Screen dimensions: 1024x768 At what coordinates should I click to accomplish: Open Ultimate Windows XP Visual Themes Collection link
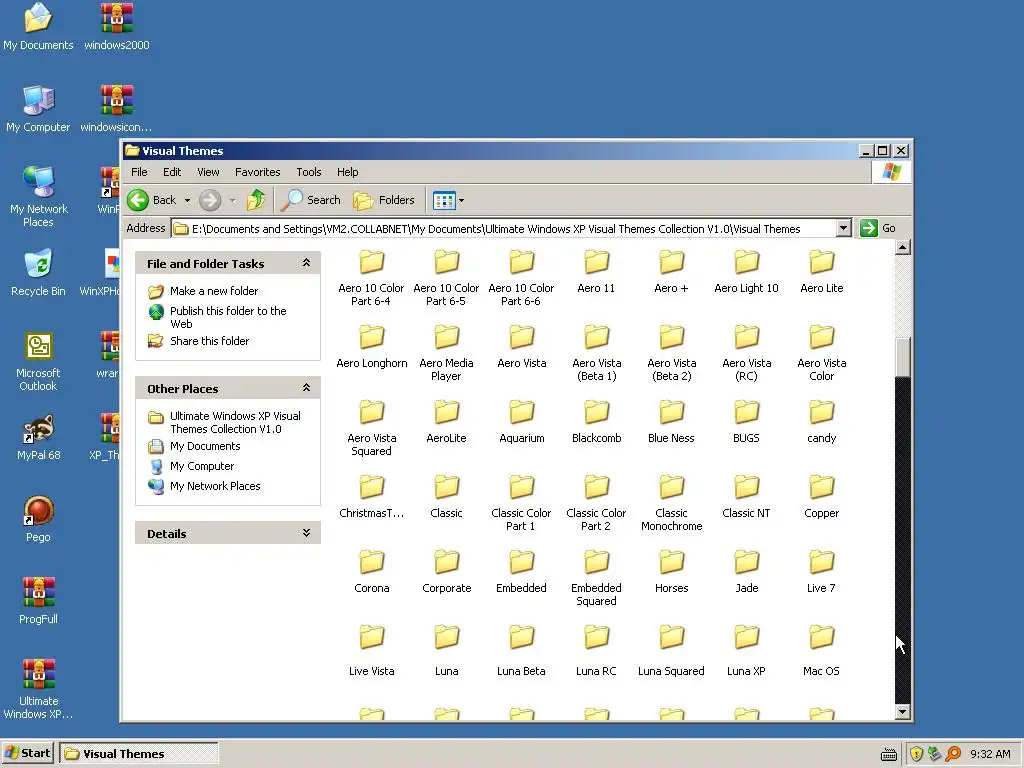pos(235,423)
